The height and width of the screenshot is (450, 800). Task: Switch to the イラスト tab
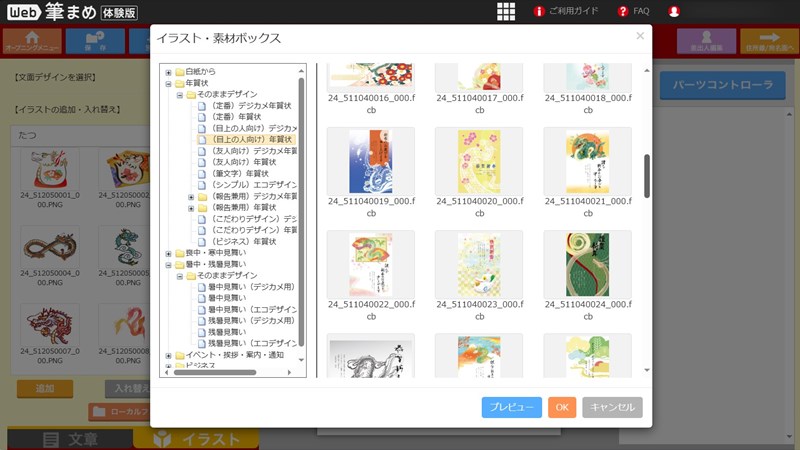pyautogui.click(x=196, y=439)
